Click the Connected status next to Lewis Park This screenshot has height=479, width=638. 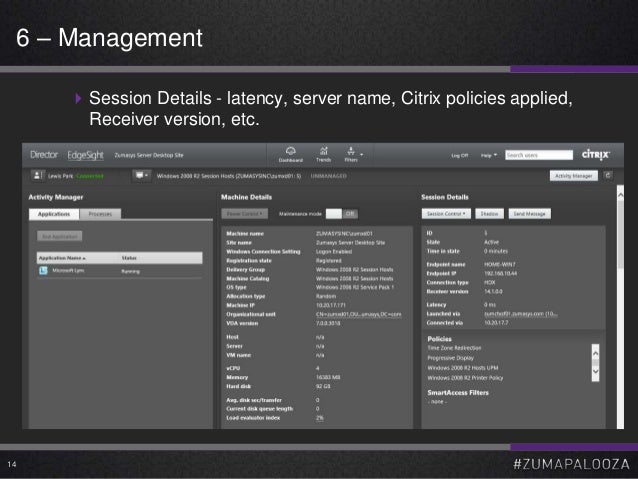coord(90,176)
